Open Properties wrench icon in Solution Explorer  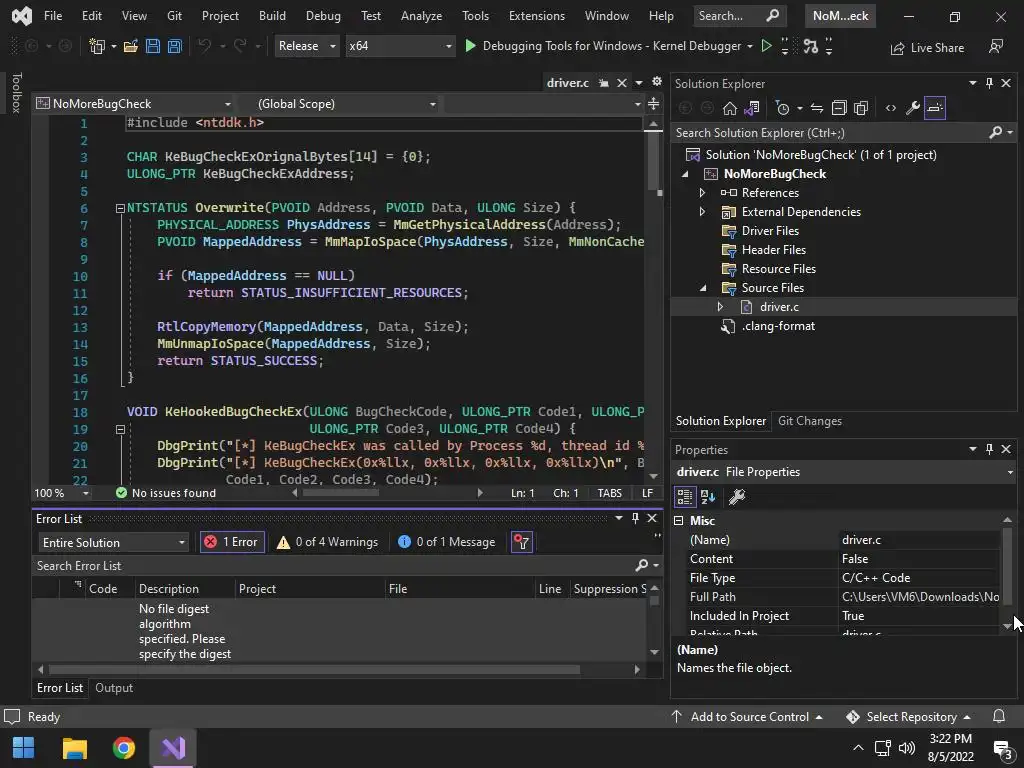[913, 108]
